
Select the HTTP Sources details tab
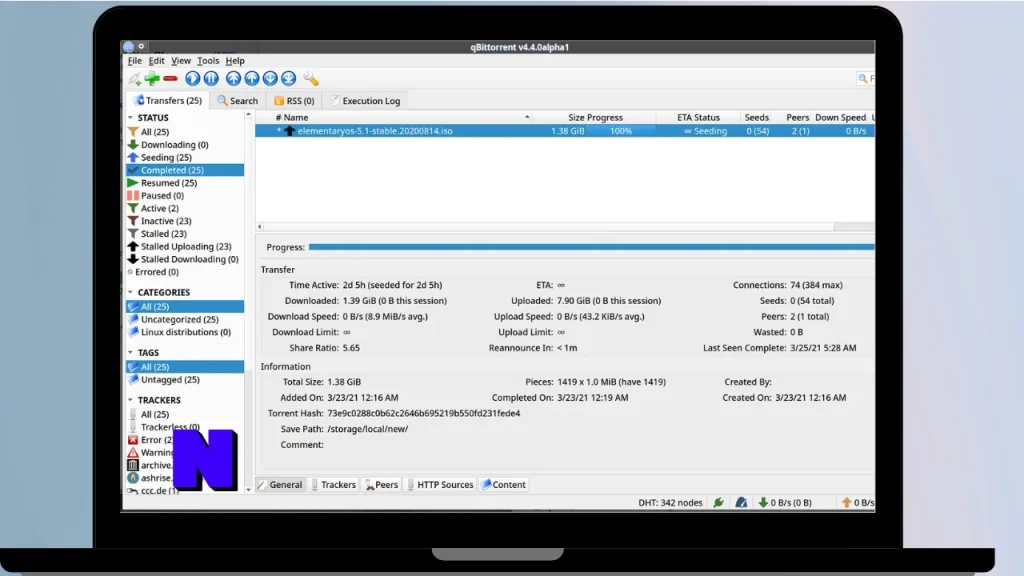click(x=440, y=485)
